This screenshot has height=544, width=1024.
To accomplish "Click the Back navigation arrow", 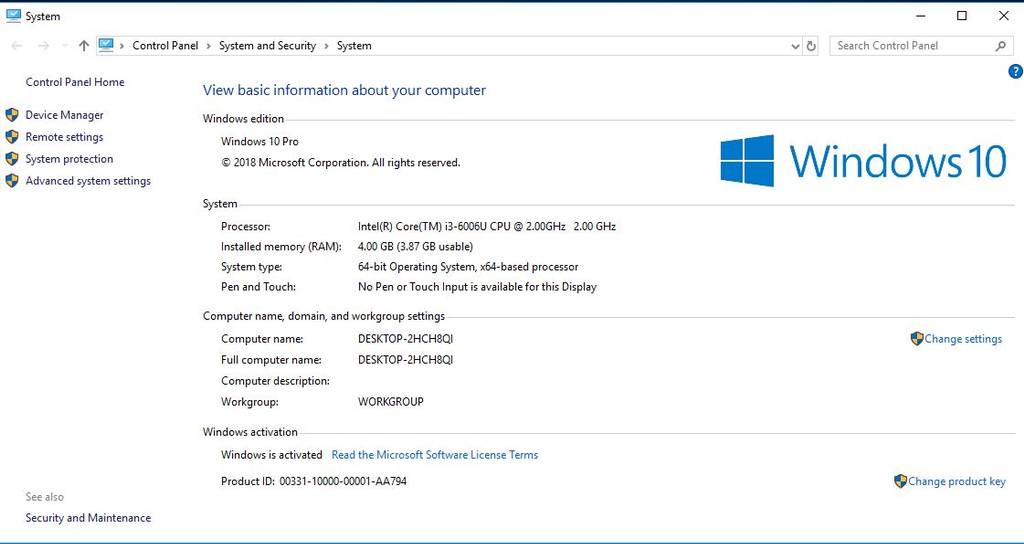I will 17,46.
